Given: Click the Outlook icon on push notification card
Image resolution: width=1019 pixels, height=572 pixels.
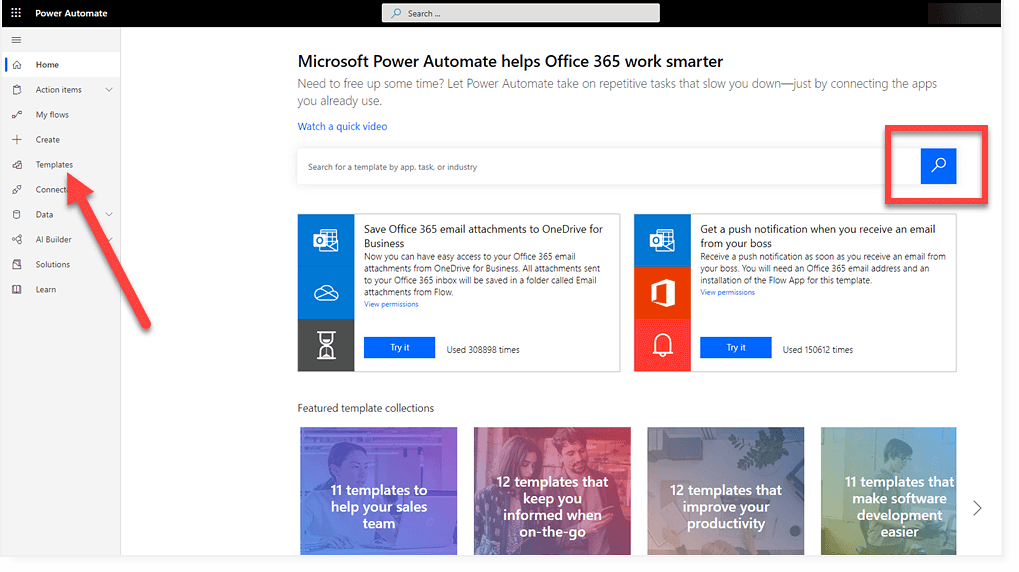Looking at the screenshot, I should click(x=662, y=240).
